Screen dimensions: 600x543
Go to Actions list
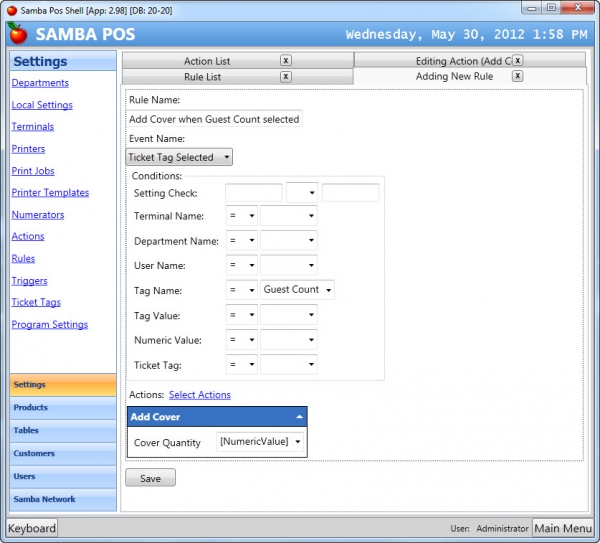28,236
